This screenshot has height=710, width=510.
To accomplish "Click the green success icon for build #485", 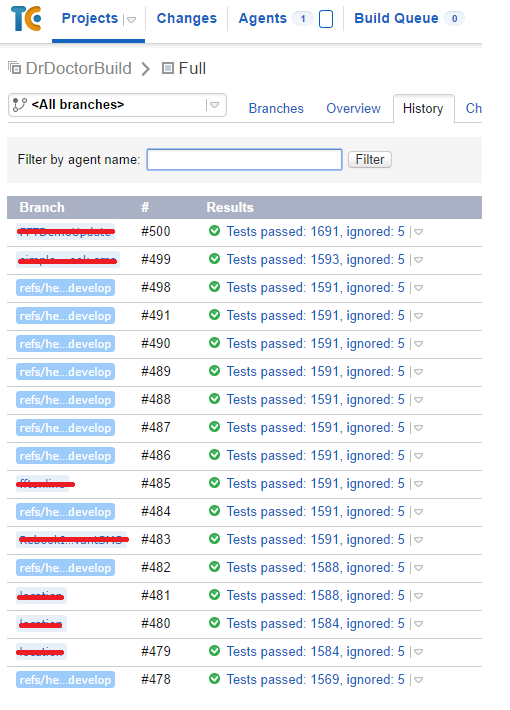I will click(214, 483).
